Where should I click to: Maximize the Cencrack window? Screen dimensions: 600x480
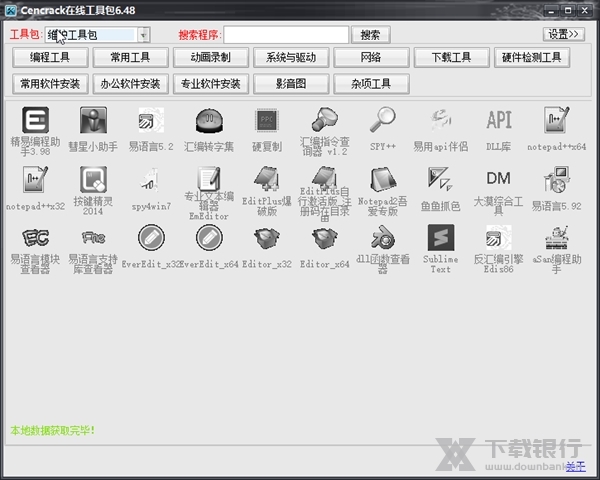click(568, 11)
